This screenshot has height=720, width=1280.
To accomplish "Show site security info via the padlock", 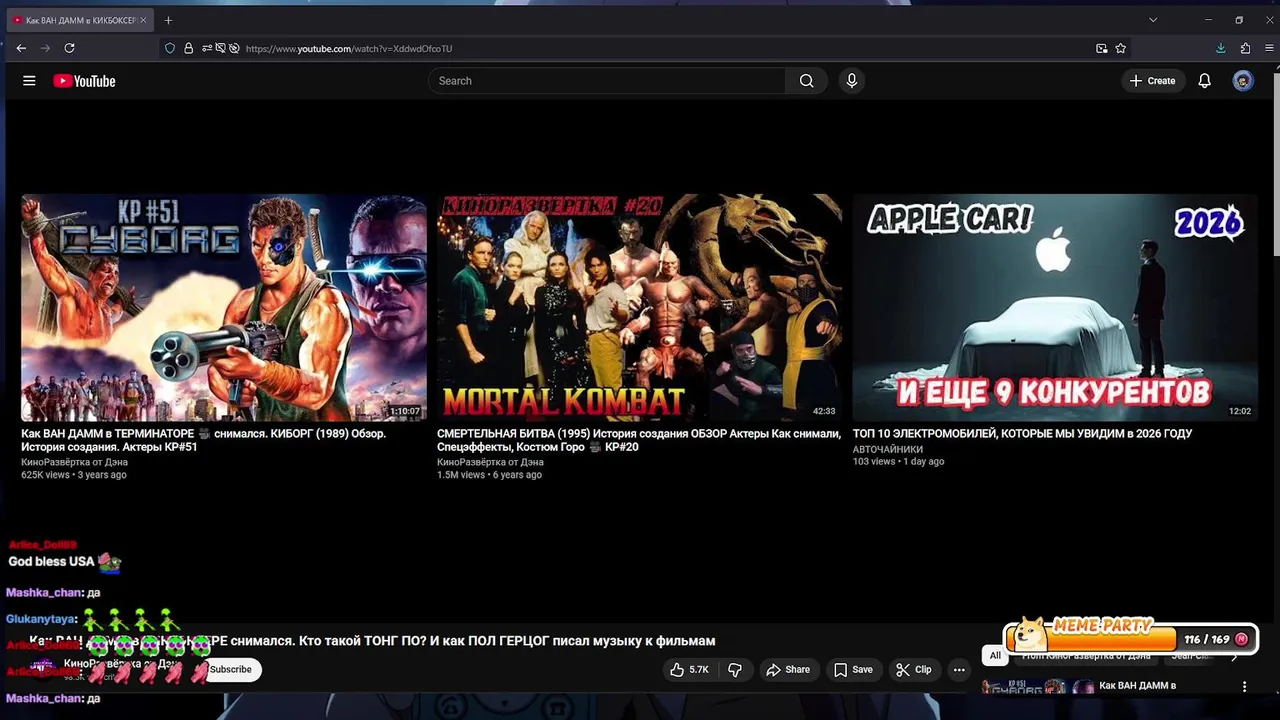I will [188, 48].
